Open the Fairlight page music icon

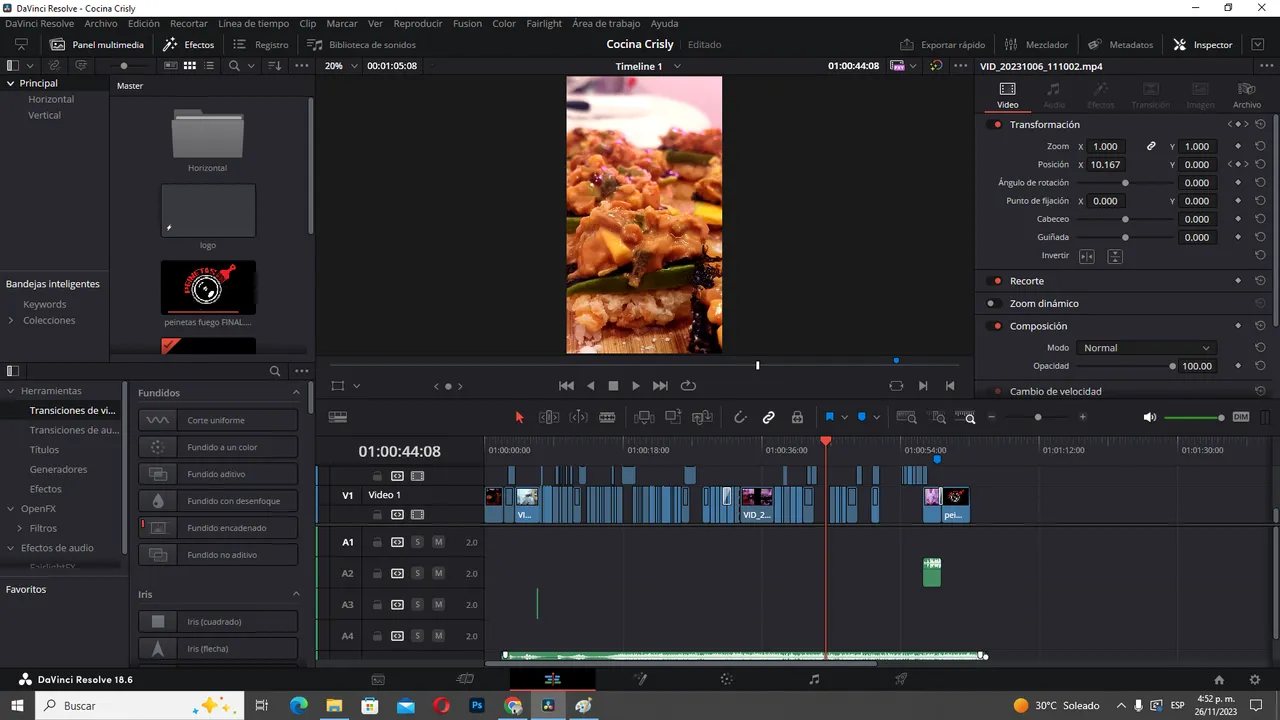click(814, 679)
